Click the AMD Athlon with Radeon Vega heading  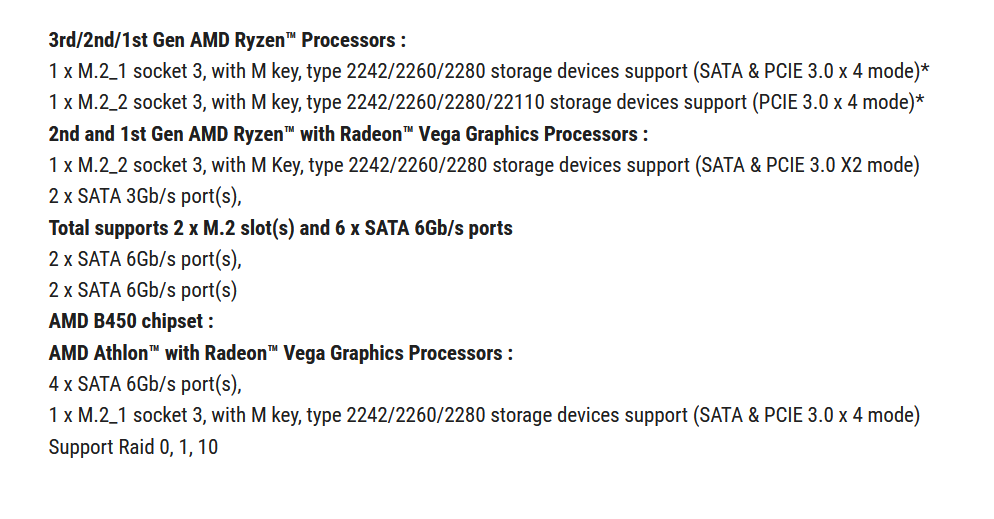(x=280, y=353)
